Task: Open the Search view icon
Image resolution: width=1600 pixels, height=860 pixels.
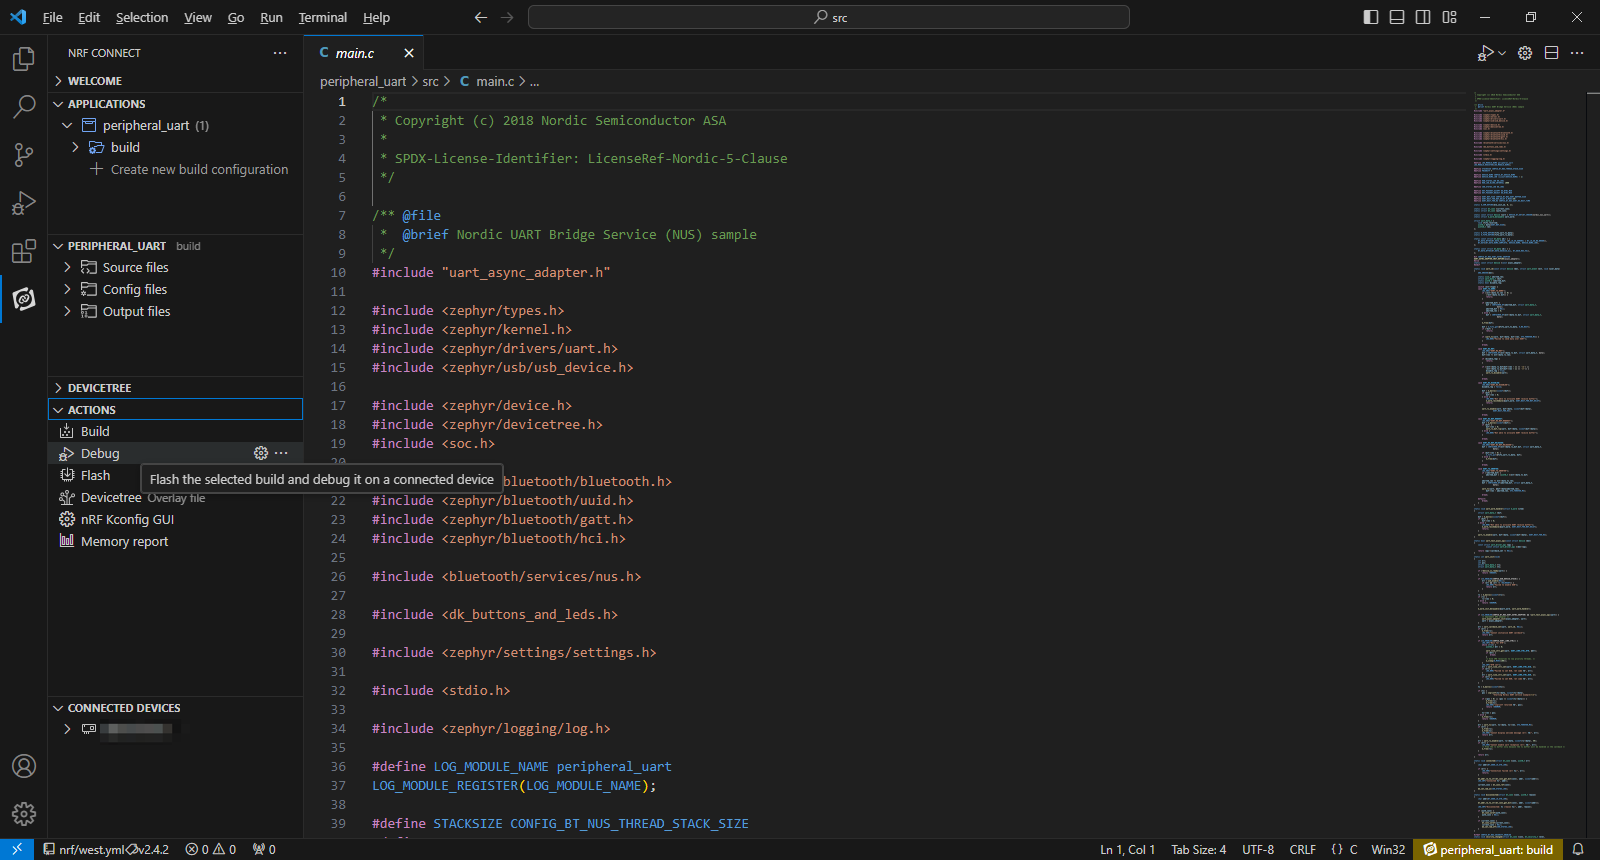Action: pyautogui.click(x=24, y=107)
